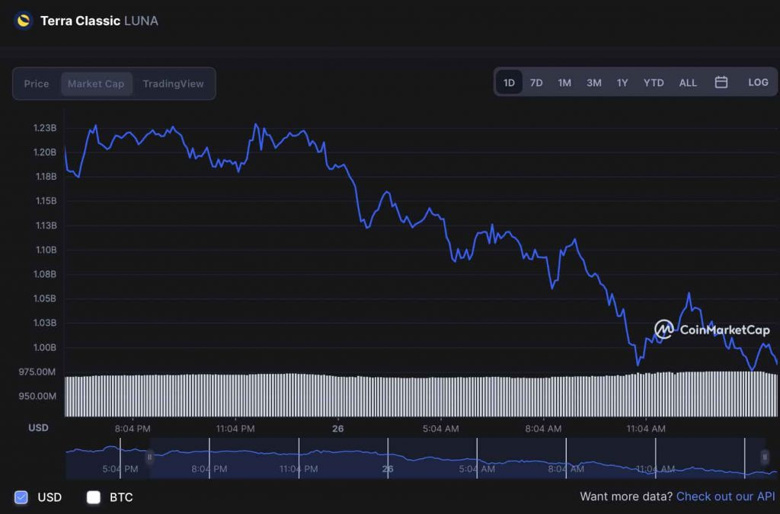Enable the BTC currency checkbox
The width and height of the screenshot is (780, 514).
[94, 497]
